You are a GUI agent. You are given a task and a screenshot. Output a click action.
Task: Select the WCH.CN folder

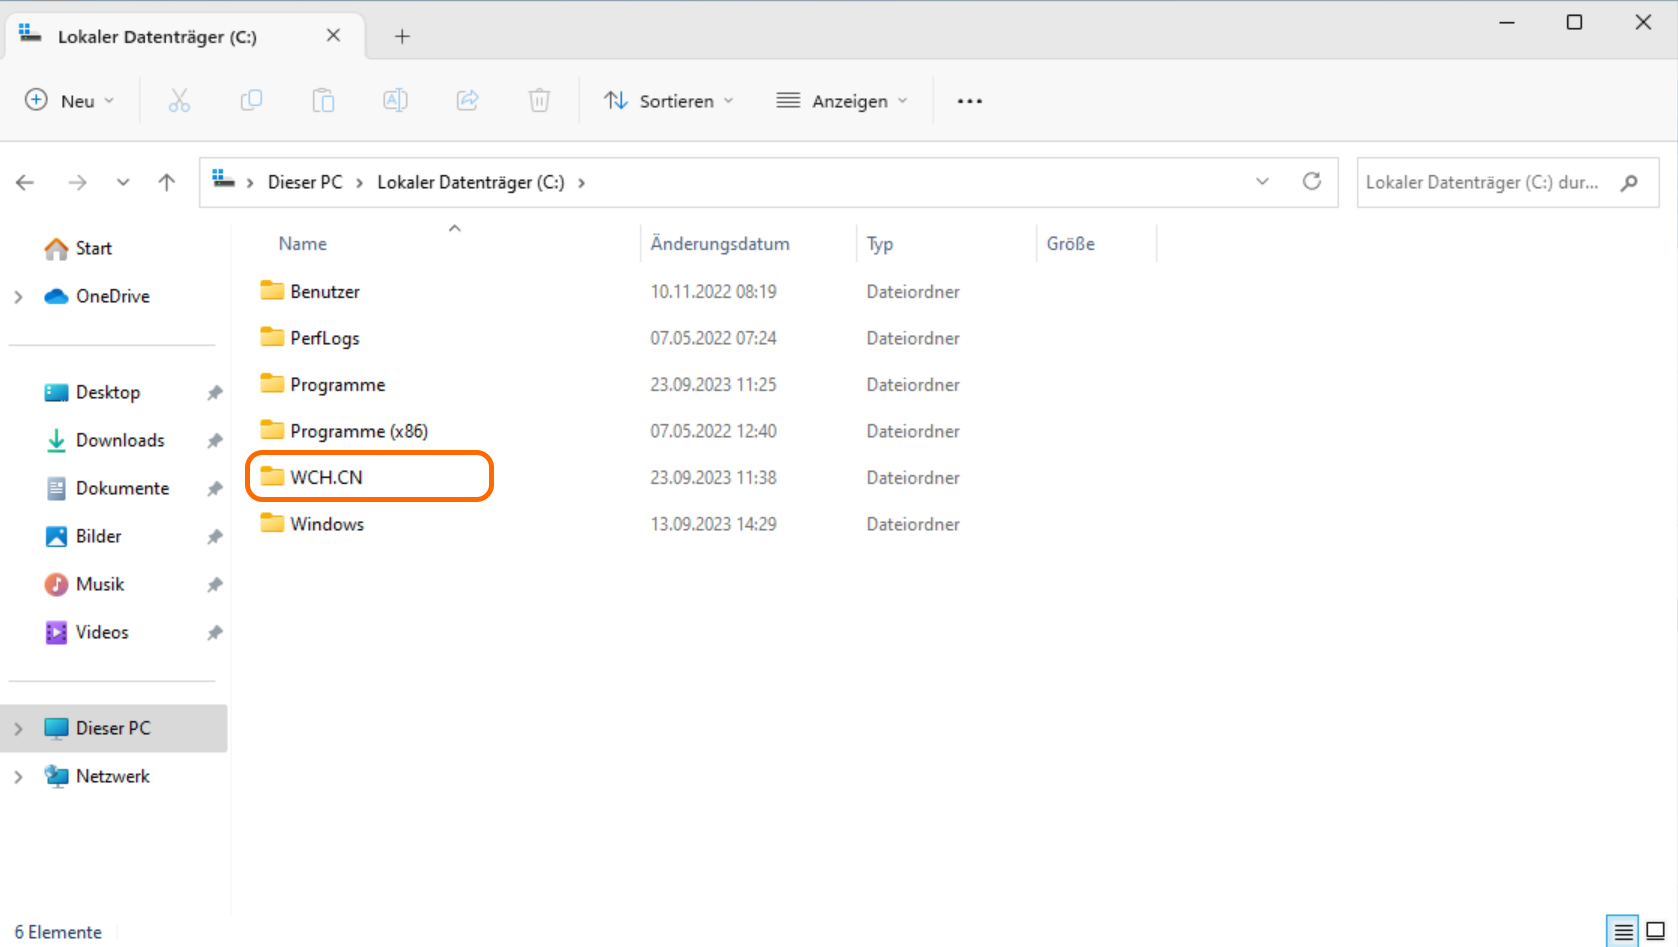pyautogui.click(x=327, y=477)
